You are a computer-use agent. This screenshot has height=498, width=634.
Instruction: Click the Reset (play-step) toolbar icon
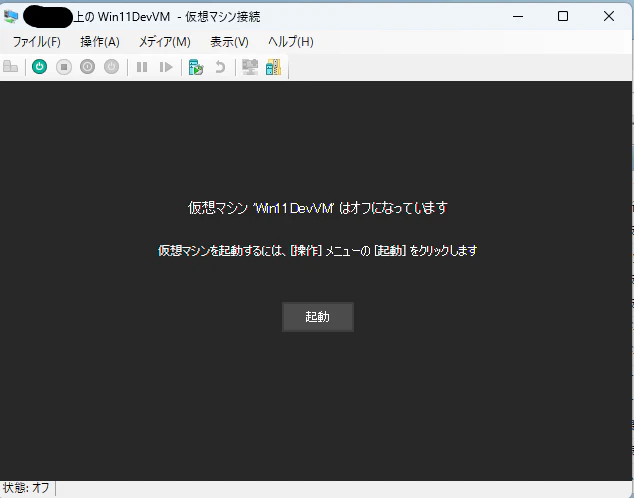tap(166, 67)
